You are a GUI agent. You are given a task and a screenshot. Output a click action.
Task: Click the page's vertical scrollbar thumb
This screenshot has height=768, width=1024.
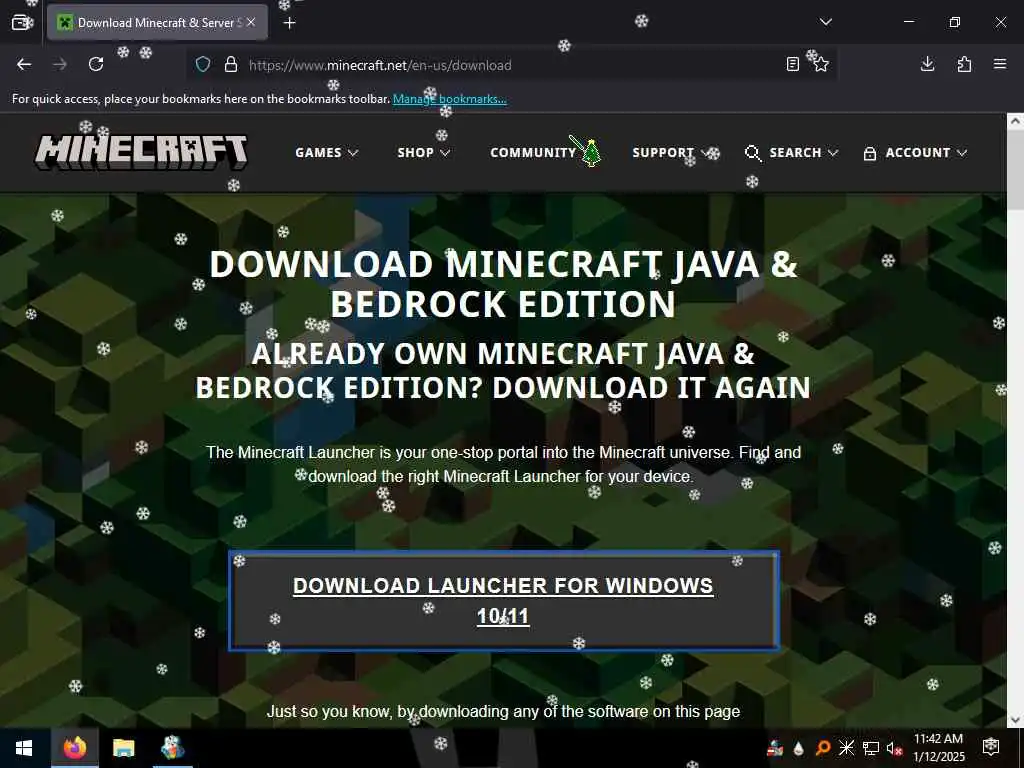click(x=1015, y=170)
